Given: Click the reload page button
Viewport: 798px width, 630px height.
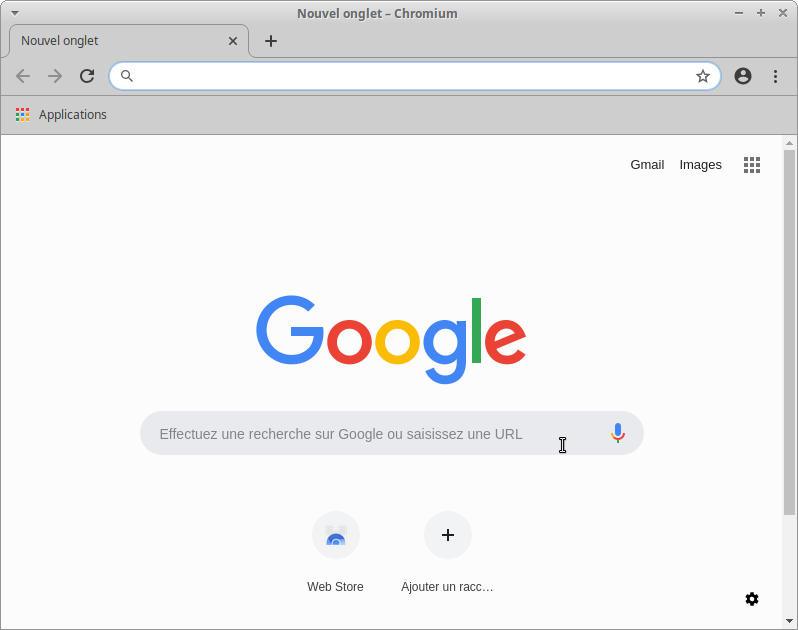Looking at the screenshot, I should click(87, 76).
